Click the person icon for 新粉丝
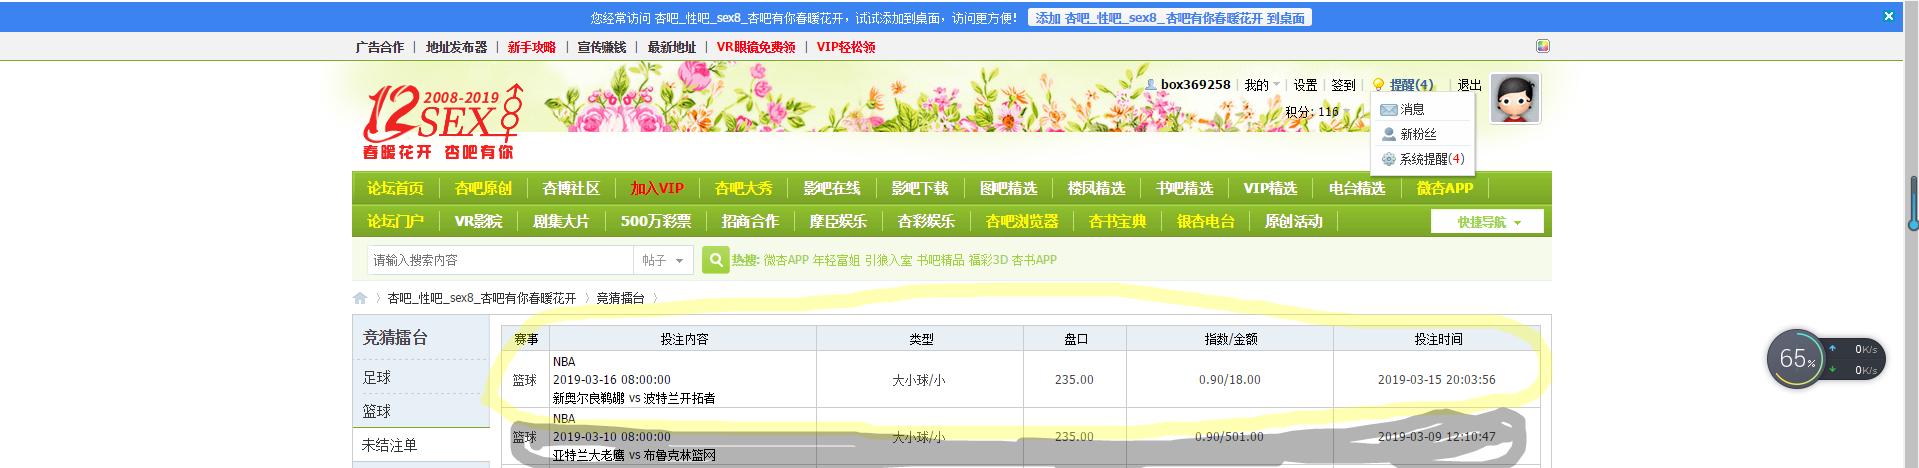Screen dimensions: 1919x468 click(1388, 134)
